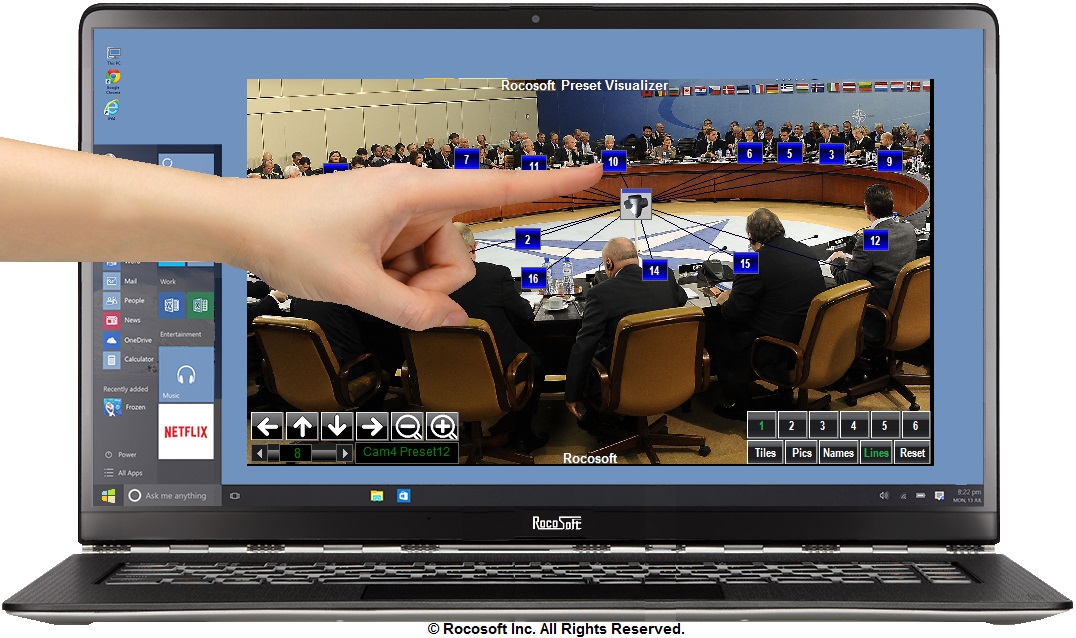Recall preset marker 9

pyautogui.click(x=889, y=161)
